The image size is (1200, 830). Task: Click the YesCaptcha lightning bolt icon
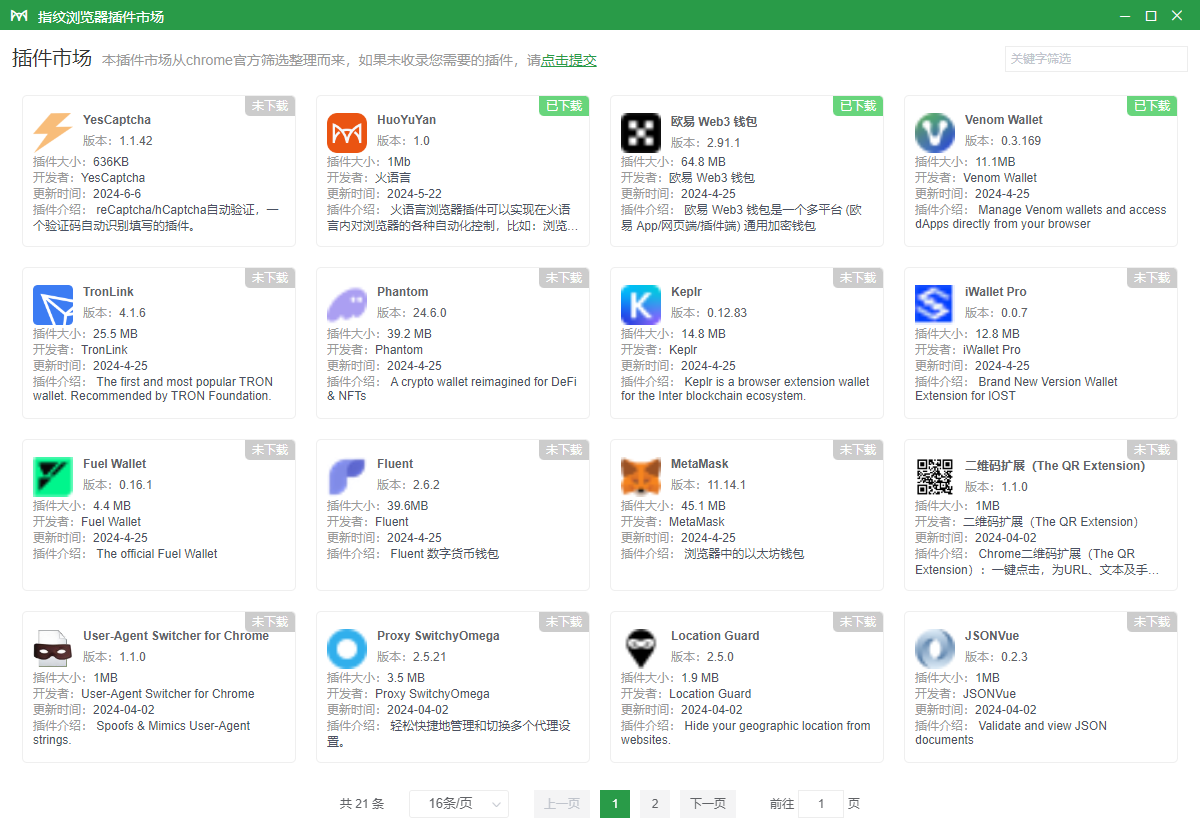pyautogui.click(x=53, y=133)
